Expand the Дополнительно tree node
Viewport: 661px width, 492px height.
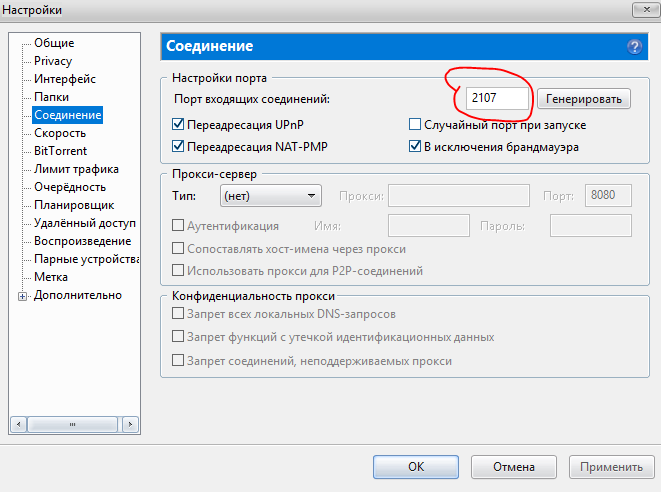(x=22, y=296)
